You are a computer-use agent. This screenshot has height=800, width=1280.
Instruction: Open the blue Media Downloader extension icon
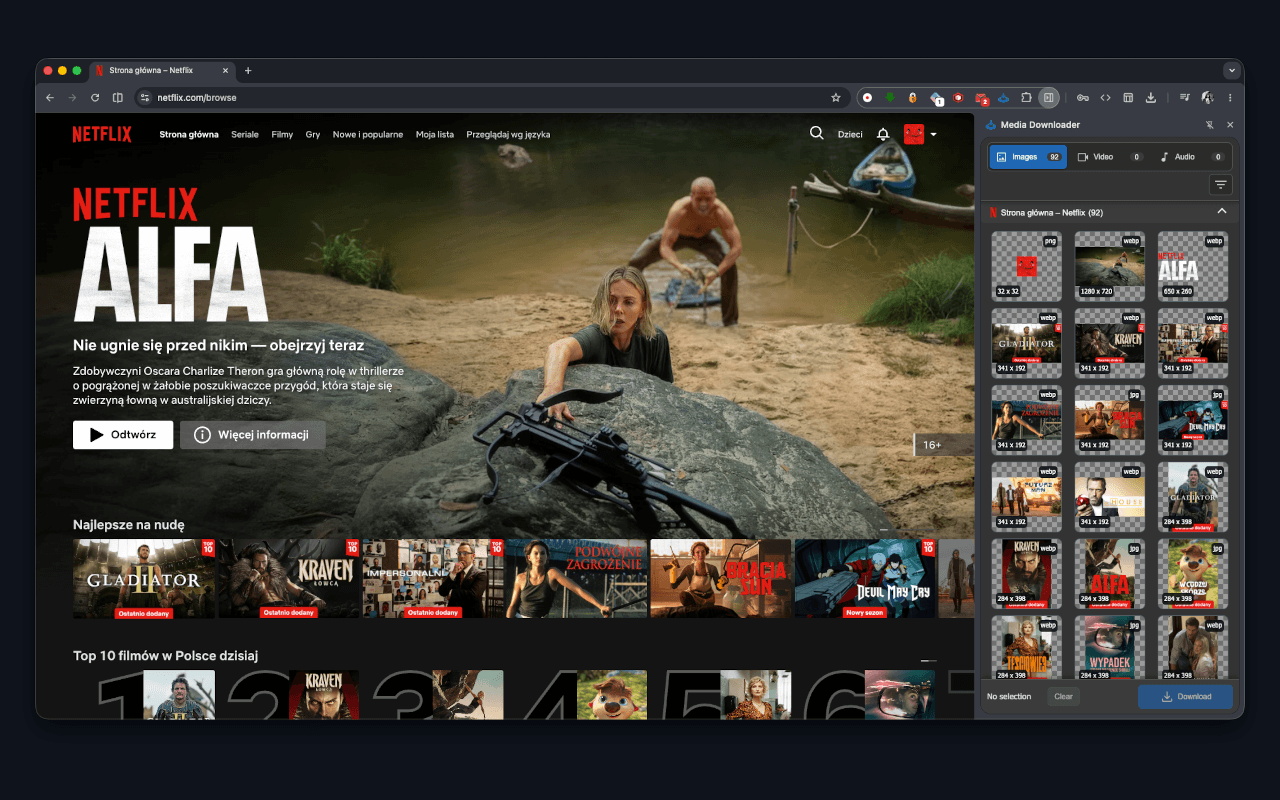click(x=1004, y=97)
